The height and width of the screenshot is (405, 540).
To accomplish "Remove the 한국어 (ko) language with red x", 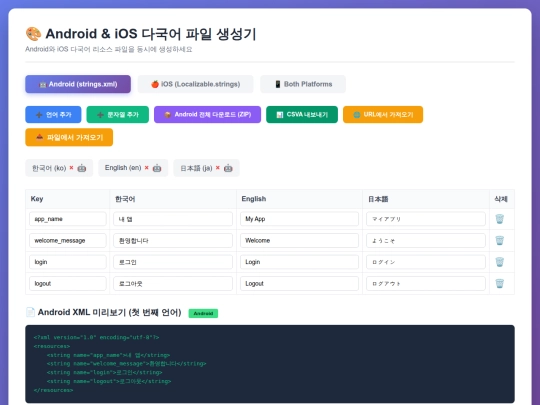I will point(71,168).
